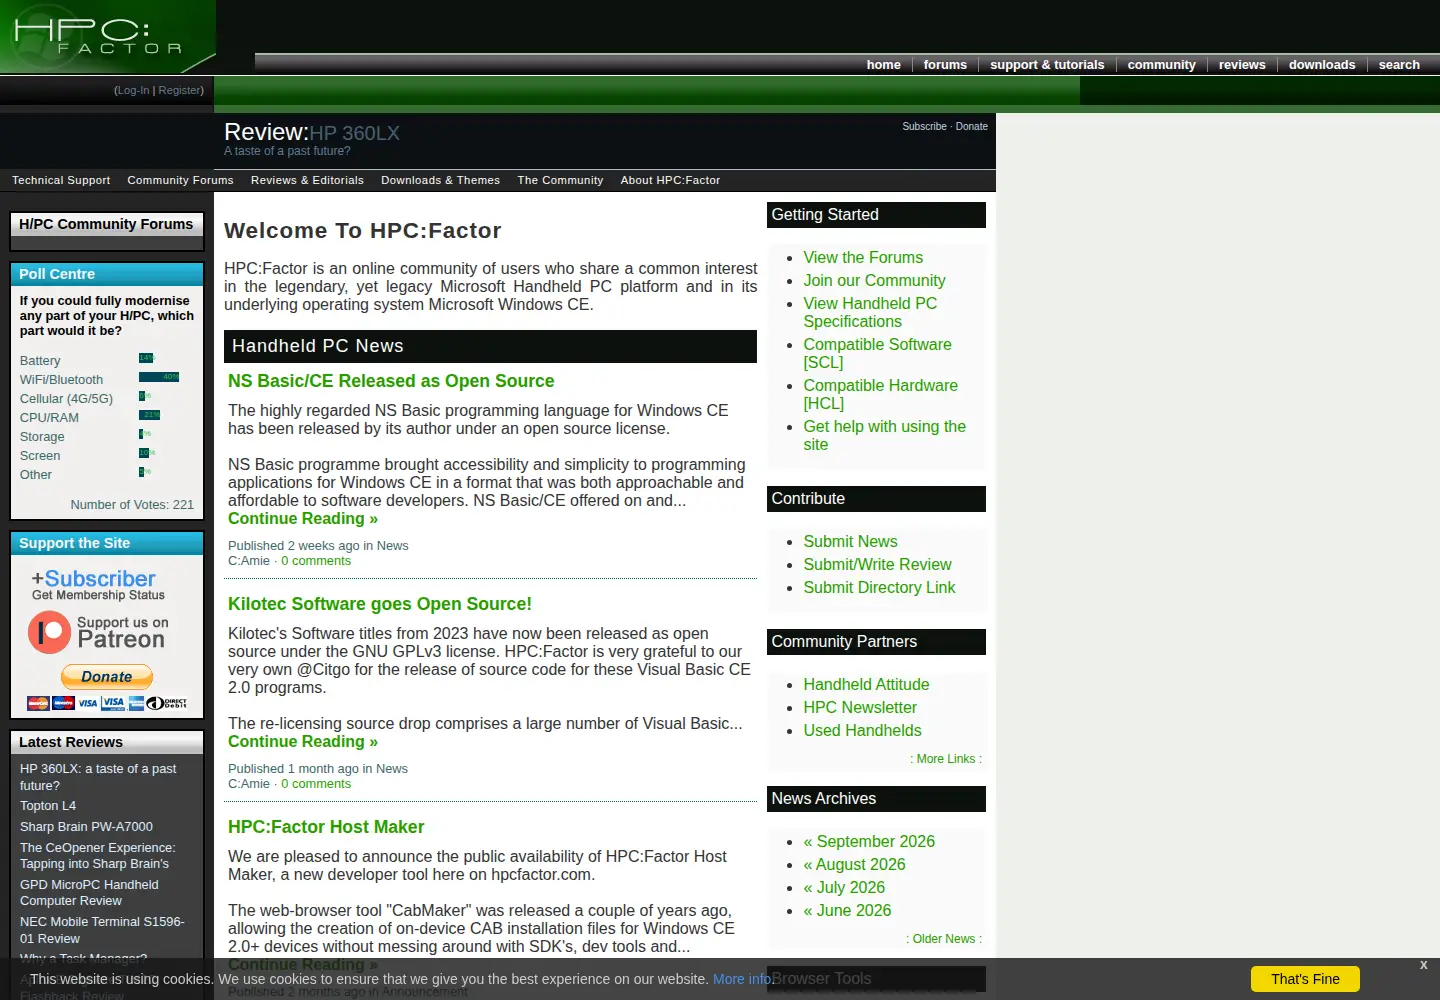Open the downloads top menu
The width and height of the screenshot is (1440, 1000).
point(1322,65)
